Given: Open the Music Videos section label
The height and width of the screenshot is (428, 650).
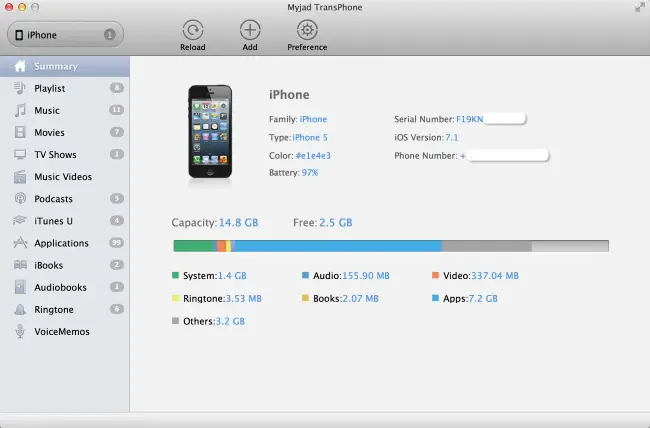Looking at the screenshot, I should tap(63, 177).
